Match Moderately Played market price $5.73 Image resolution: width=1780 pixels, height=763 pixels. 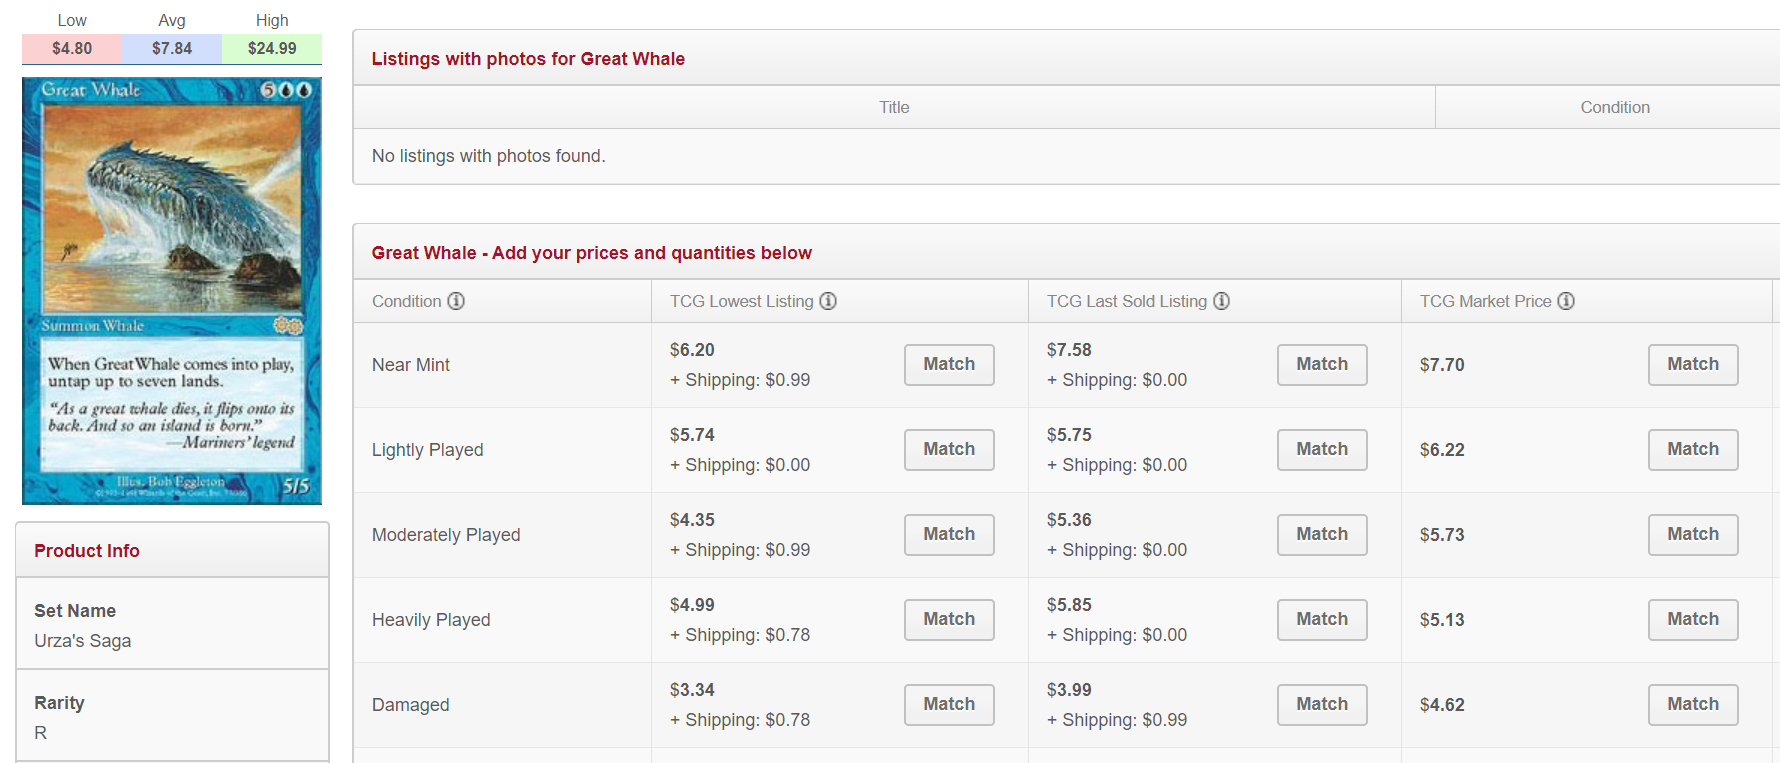tap(1693, 535)
